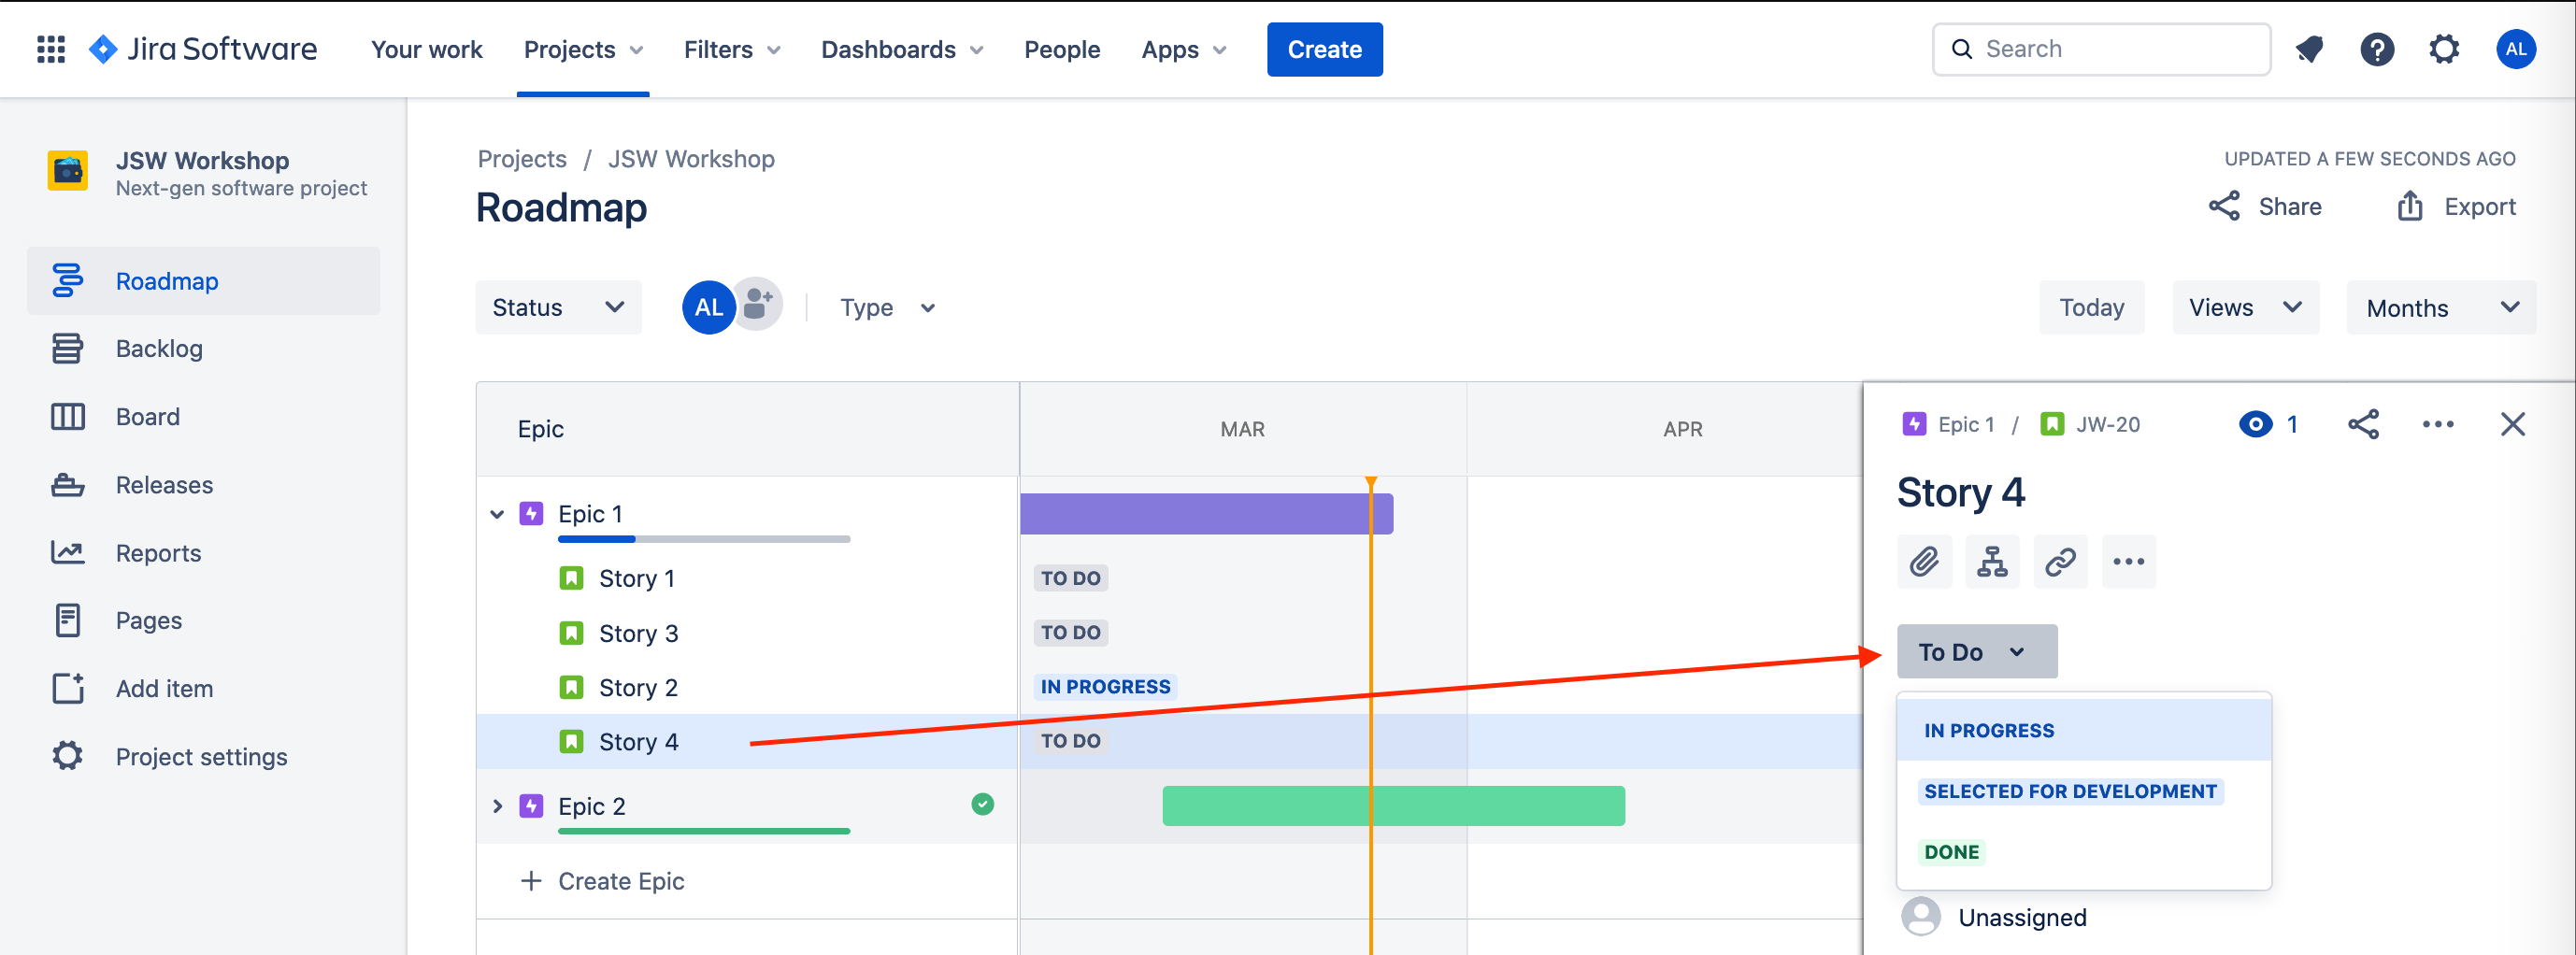Share the roadmap page
Screen dimensions: 2576x955
point(2265,206)
